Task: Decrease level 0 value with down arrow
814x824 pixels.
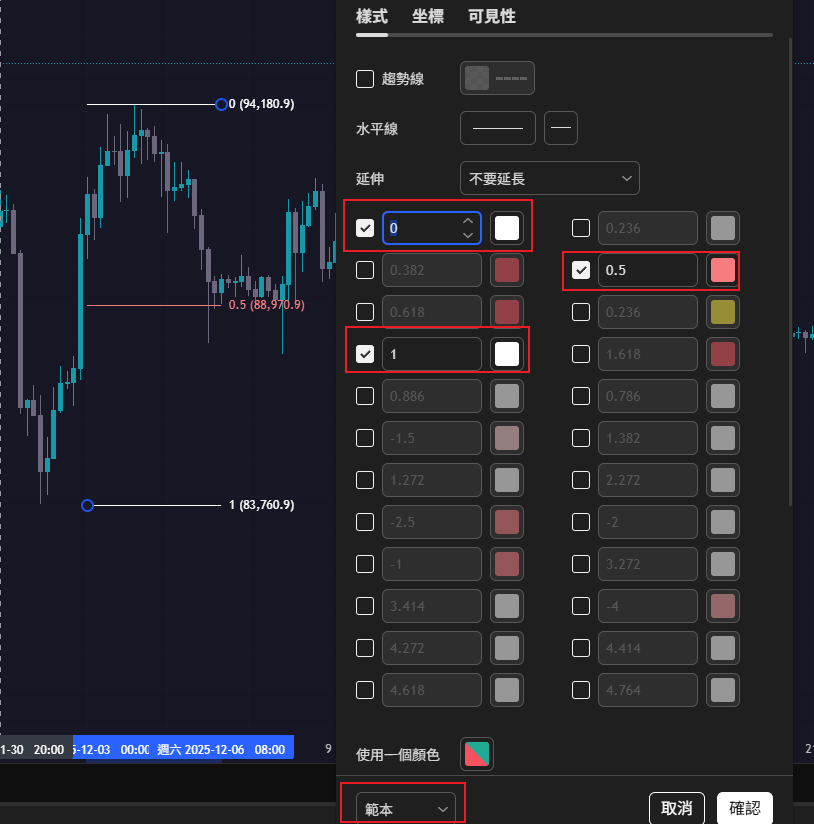Action: point(467,235)
